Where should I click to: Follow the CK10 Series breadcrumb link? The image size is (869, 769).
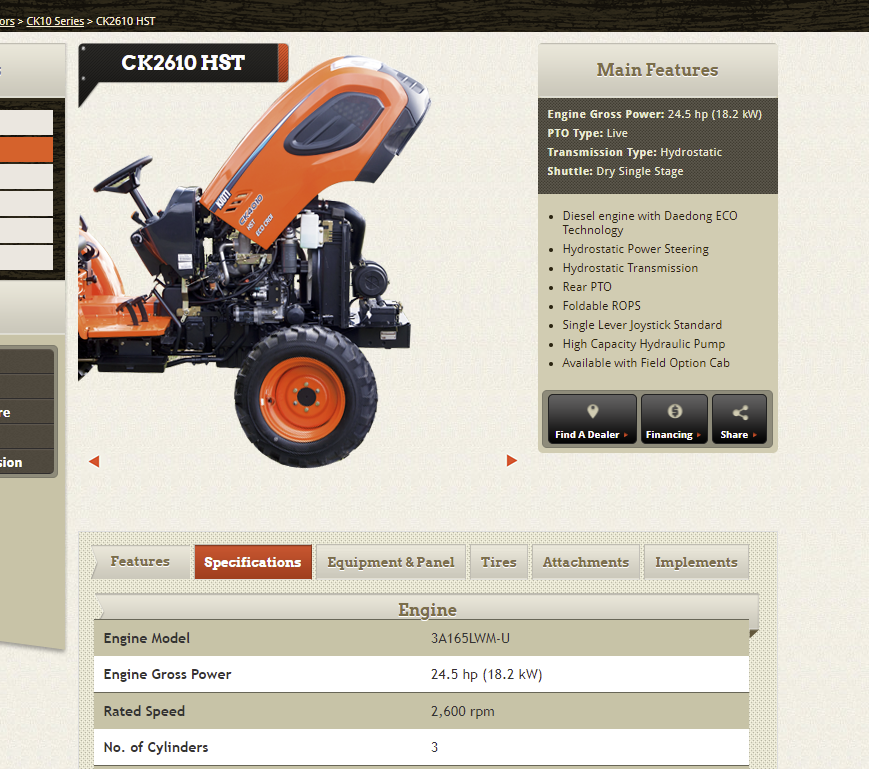click(55, 21)
